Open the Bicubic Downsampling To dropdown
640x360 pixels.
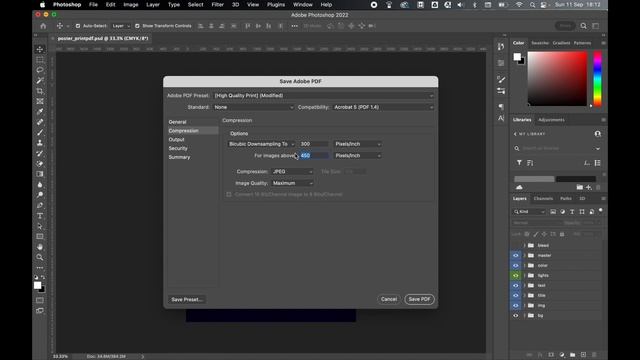click(x=261, y=144)
